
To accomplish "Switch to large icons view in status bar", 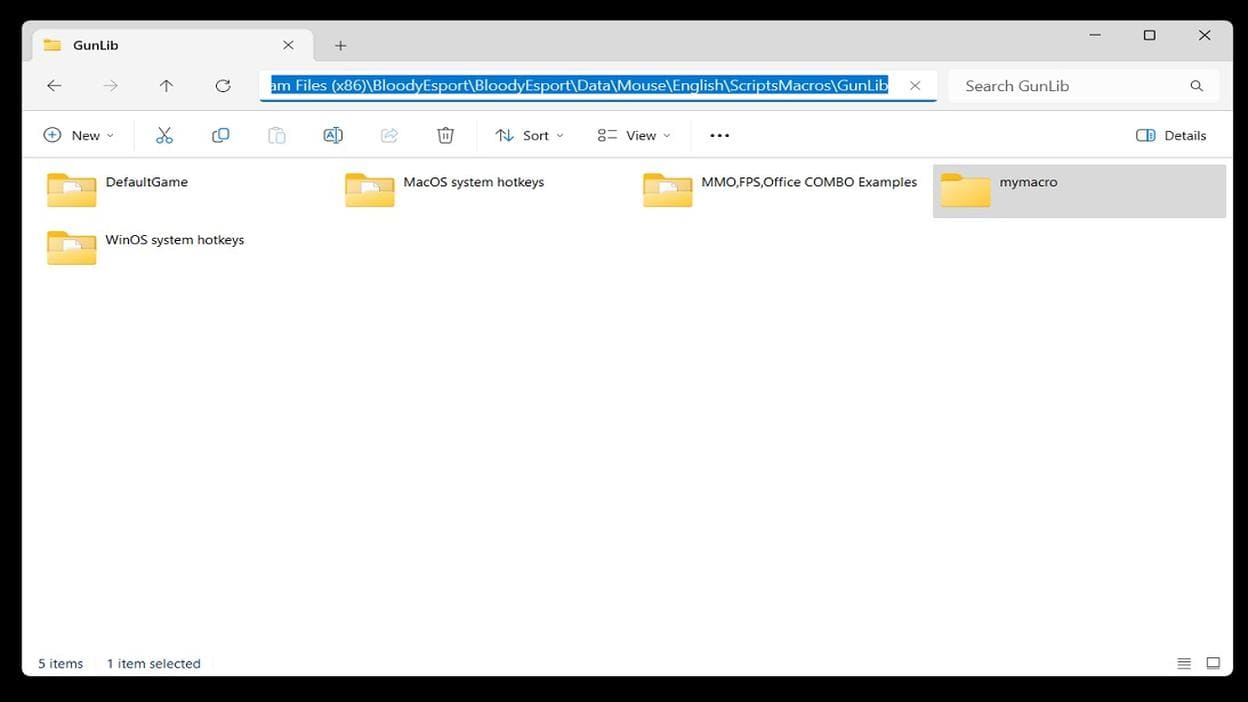I will (1213, 663).
